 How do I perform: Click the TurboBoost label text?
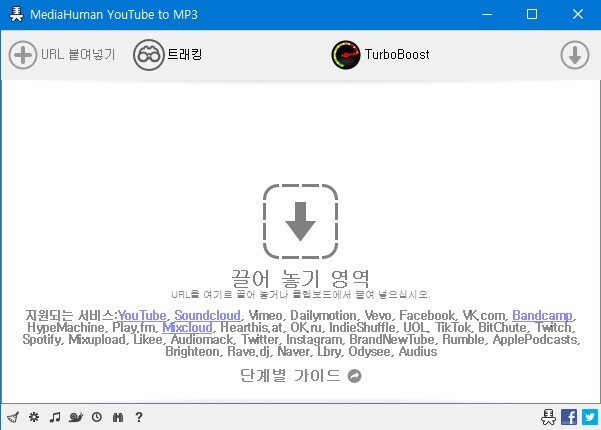[397, 54]
